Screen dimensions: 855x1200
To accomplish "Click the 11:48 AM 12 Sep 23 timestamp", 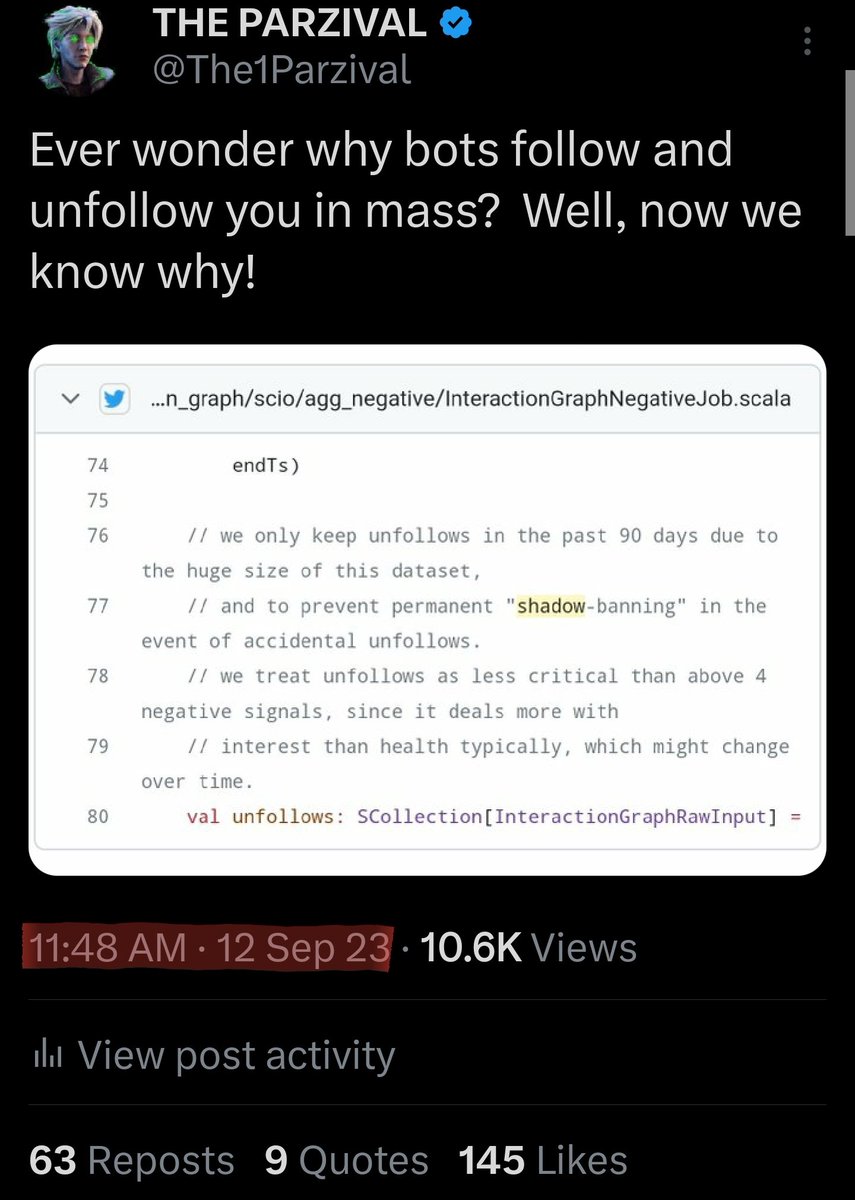I will [x=206, y=948].
